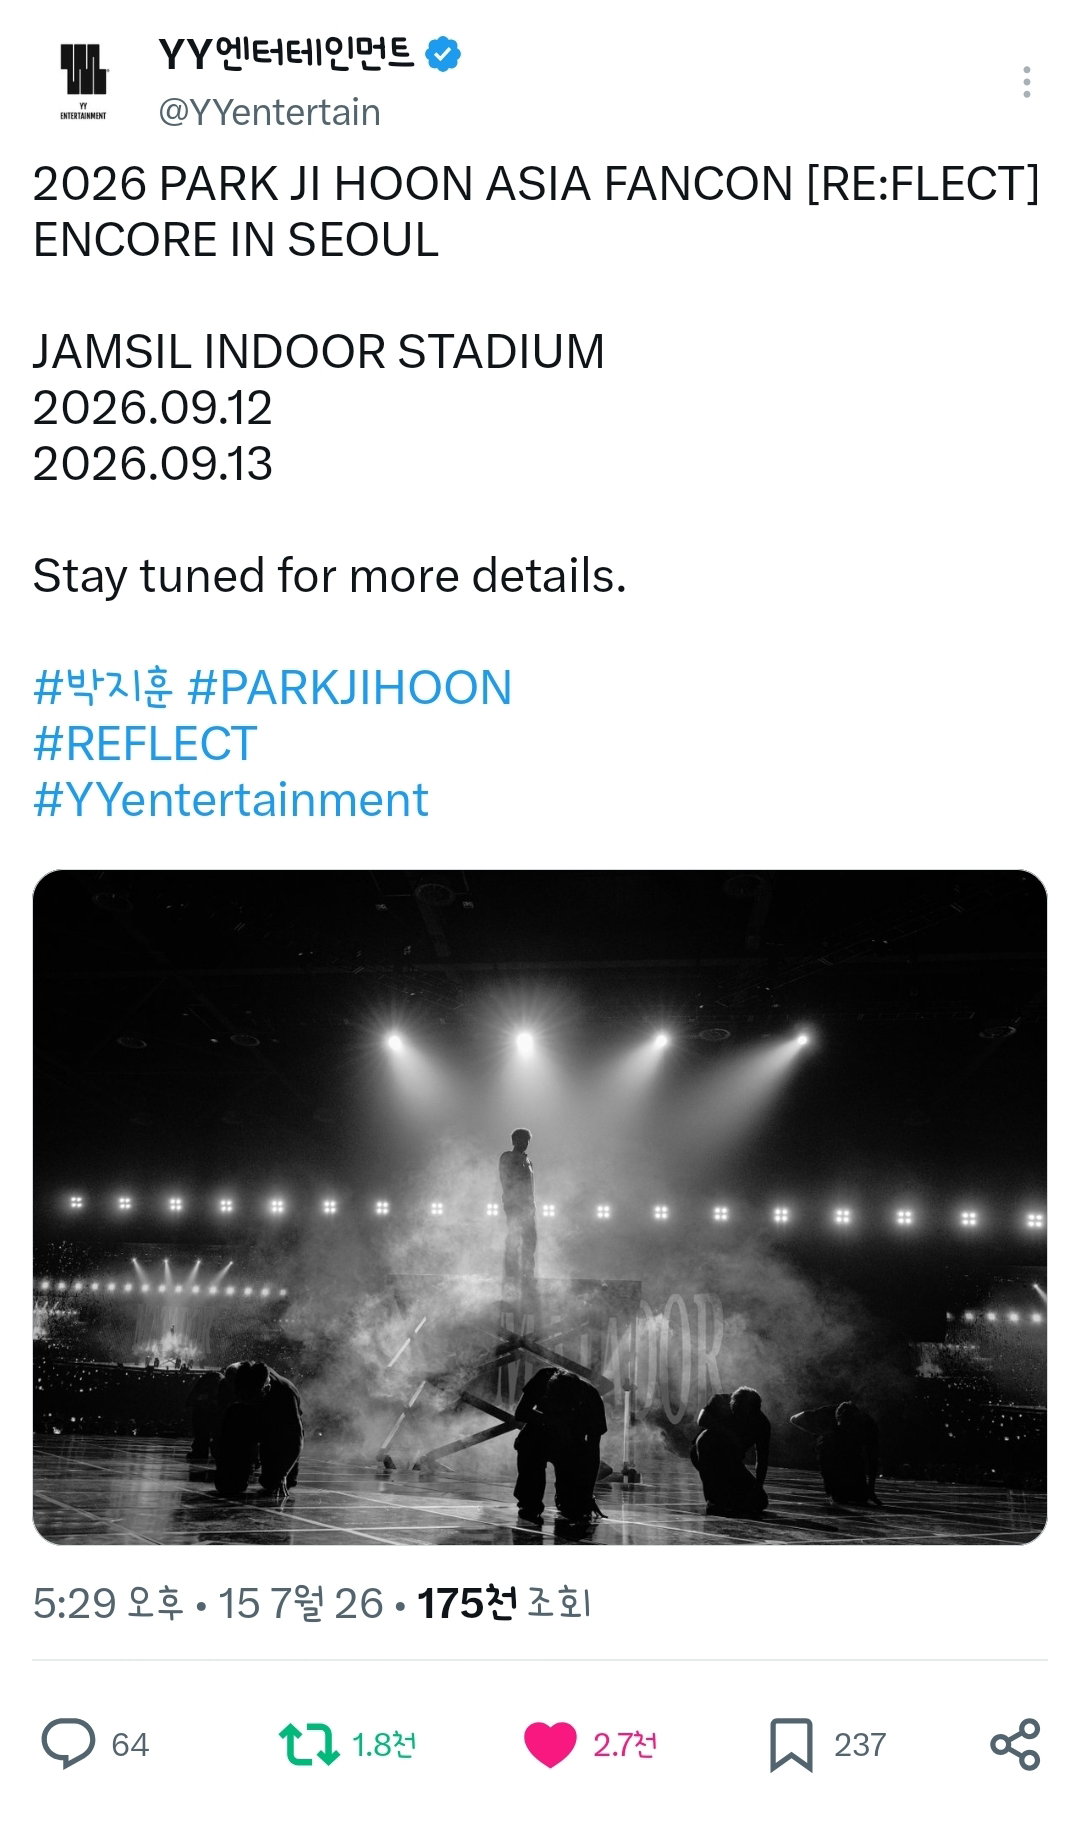This screenshot has height=1821, width=1080.
Task: Open the three-dot more options menu
Action: tap(1026, 82)
